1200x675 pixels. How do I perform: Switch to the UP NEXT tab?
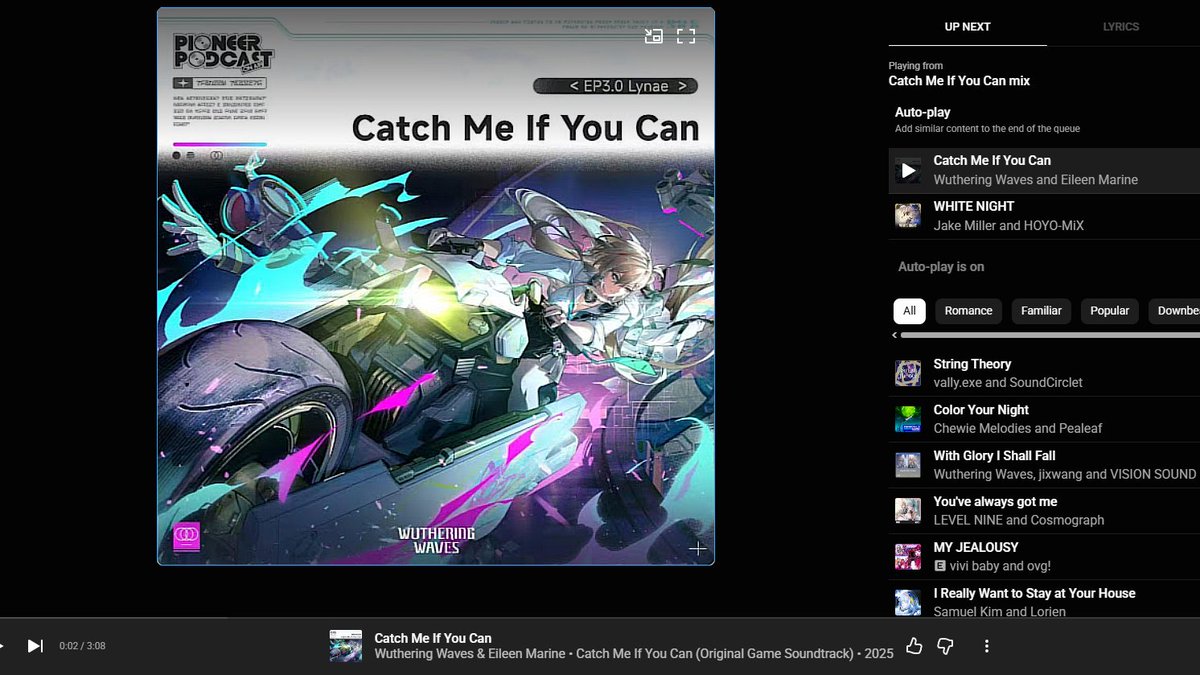pos(968,27)
